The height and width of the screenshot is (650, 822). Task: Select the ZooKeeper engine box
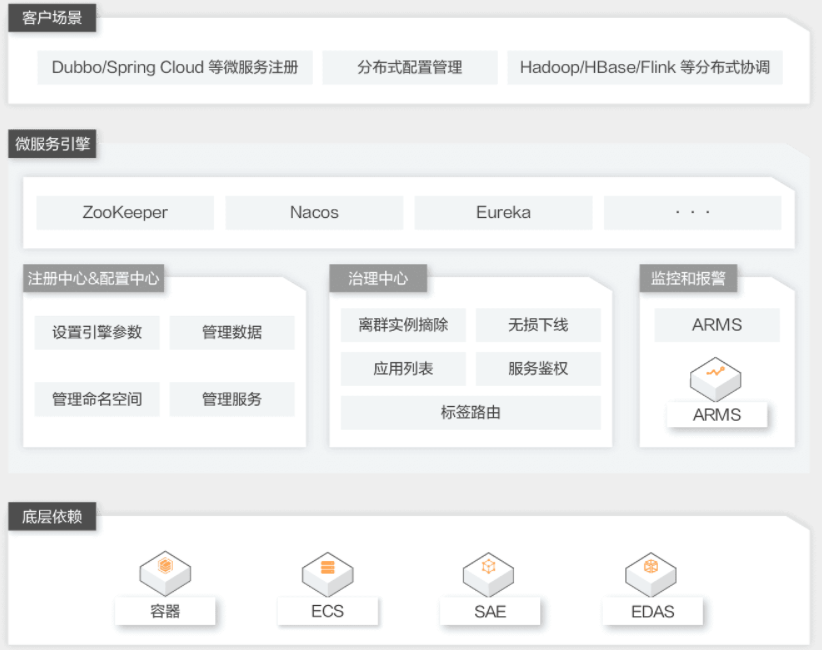(x=125, y=212)
